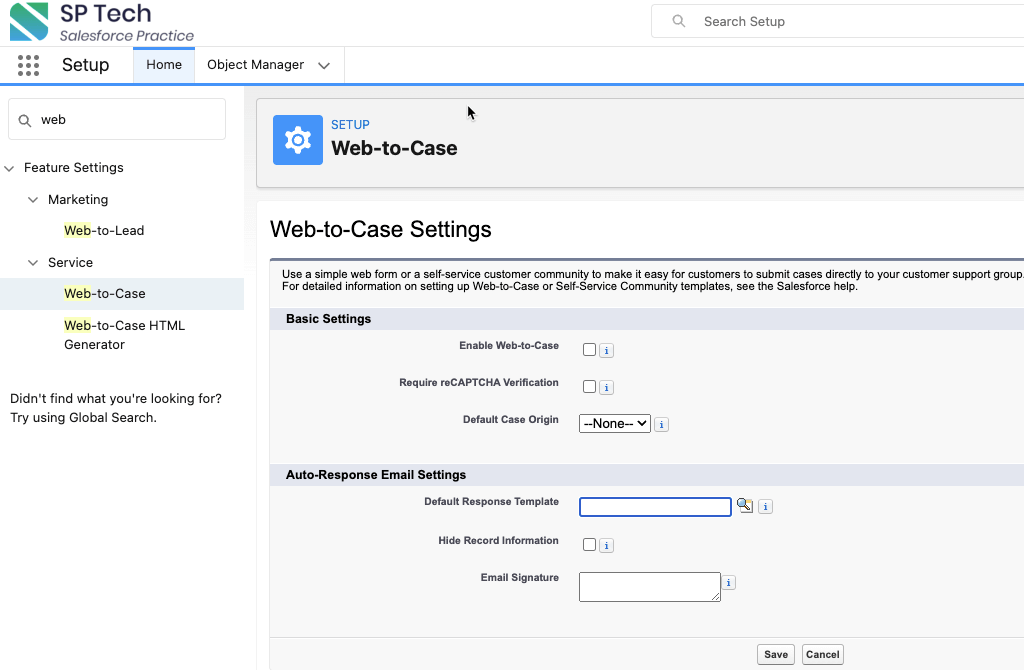Collapse the Feature Settings tree section
Screen dimensions: 1024x670
coord(10,168)
